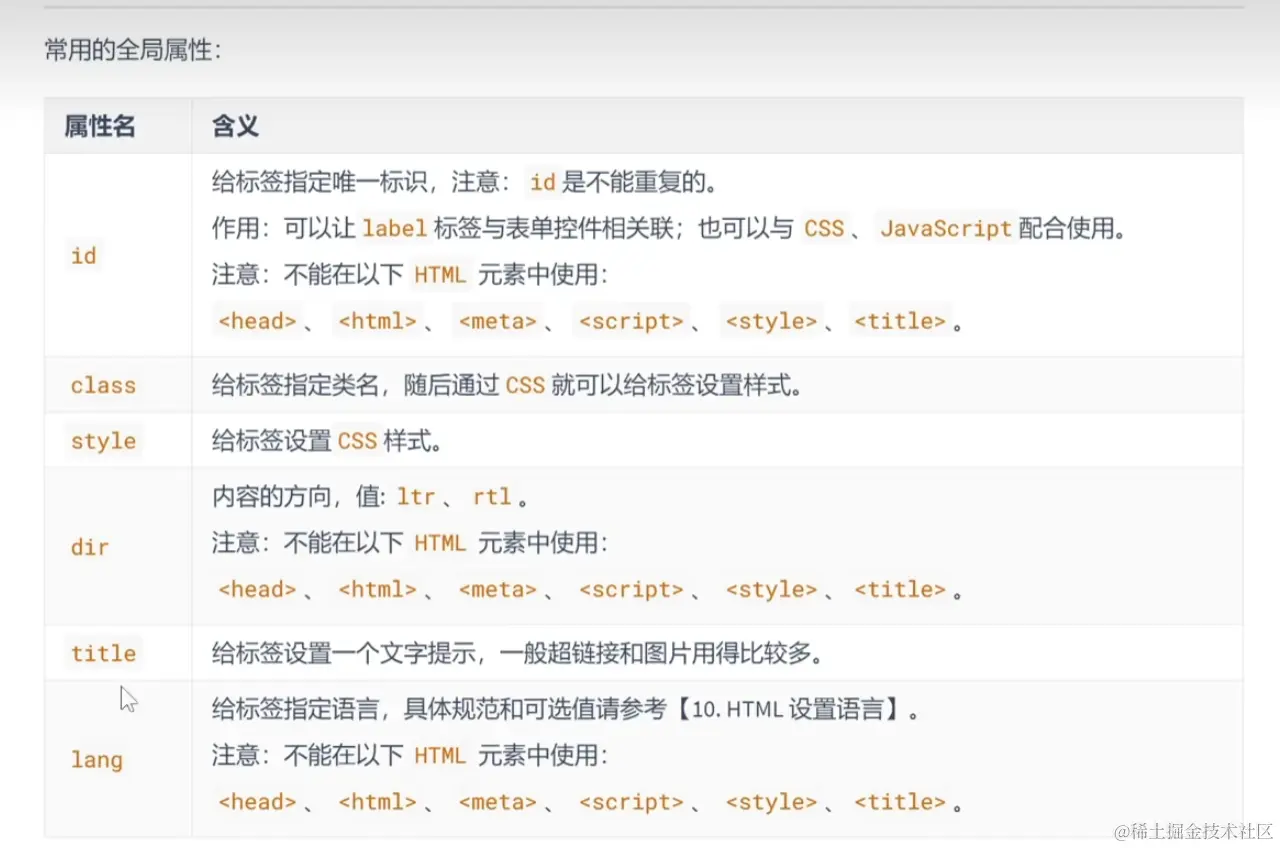Viewport: 1280px width, 848px height.
Task: Click the '<meta>' tag in dir row
Action: pos(498,589)
